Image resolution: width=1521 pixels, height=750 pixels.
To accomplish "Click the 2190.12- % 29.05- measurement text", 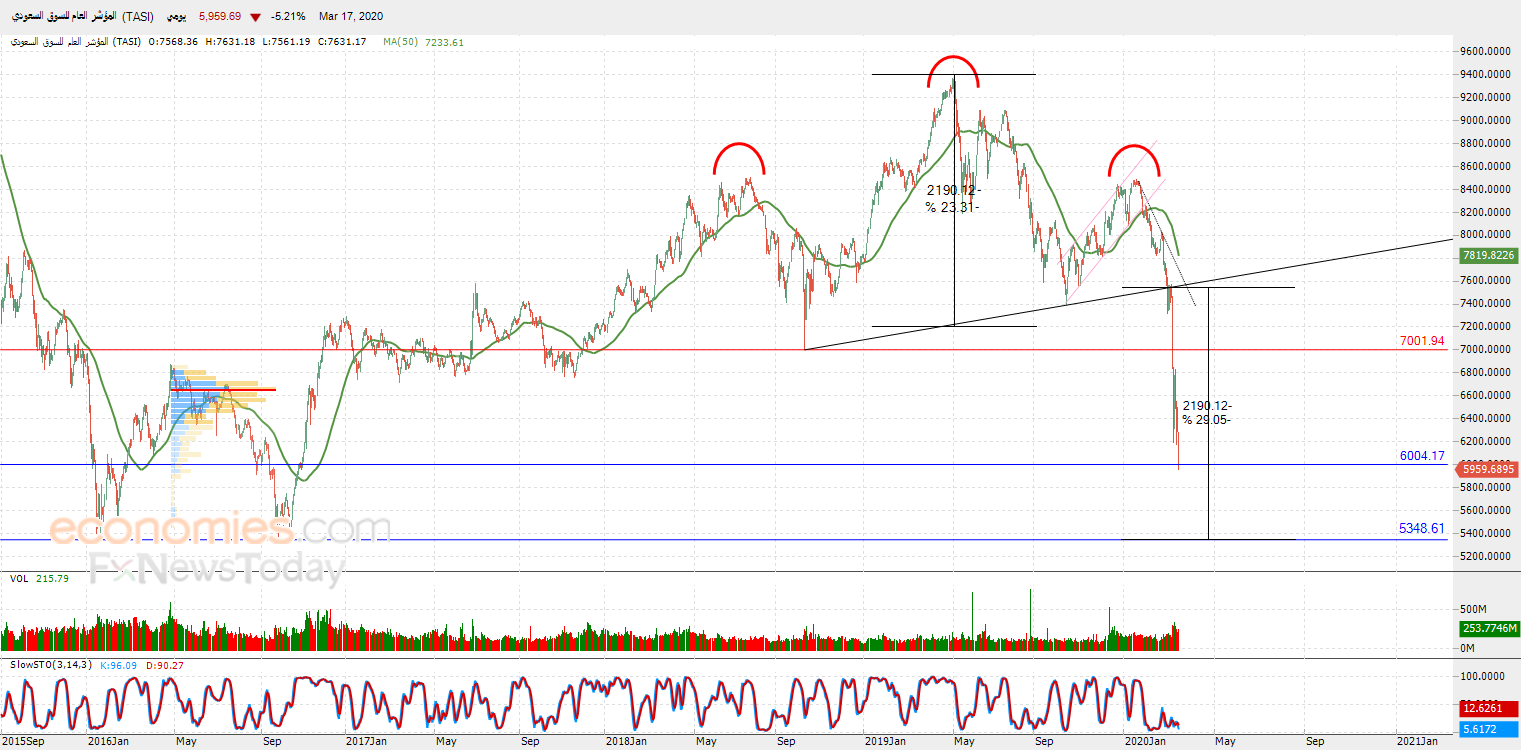I will pos(1207,413).
